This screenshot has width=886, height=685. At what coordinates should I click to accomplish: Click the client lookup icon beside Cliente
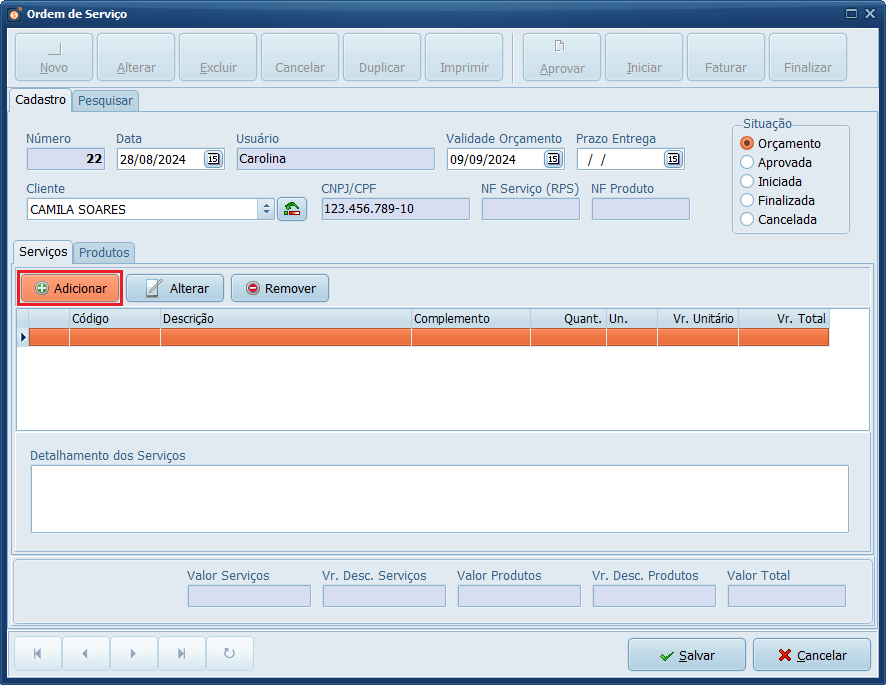pyautogui.click(x=292, y=209)
